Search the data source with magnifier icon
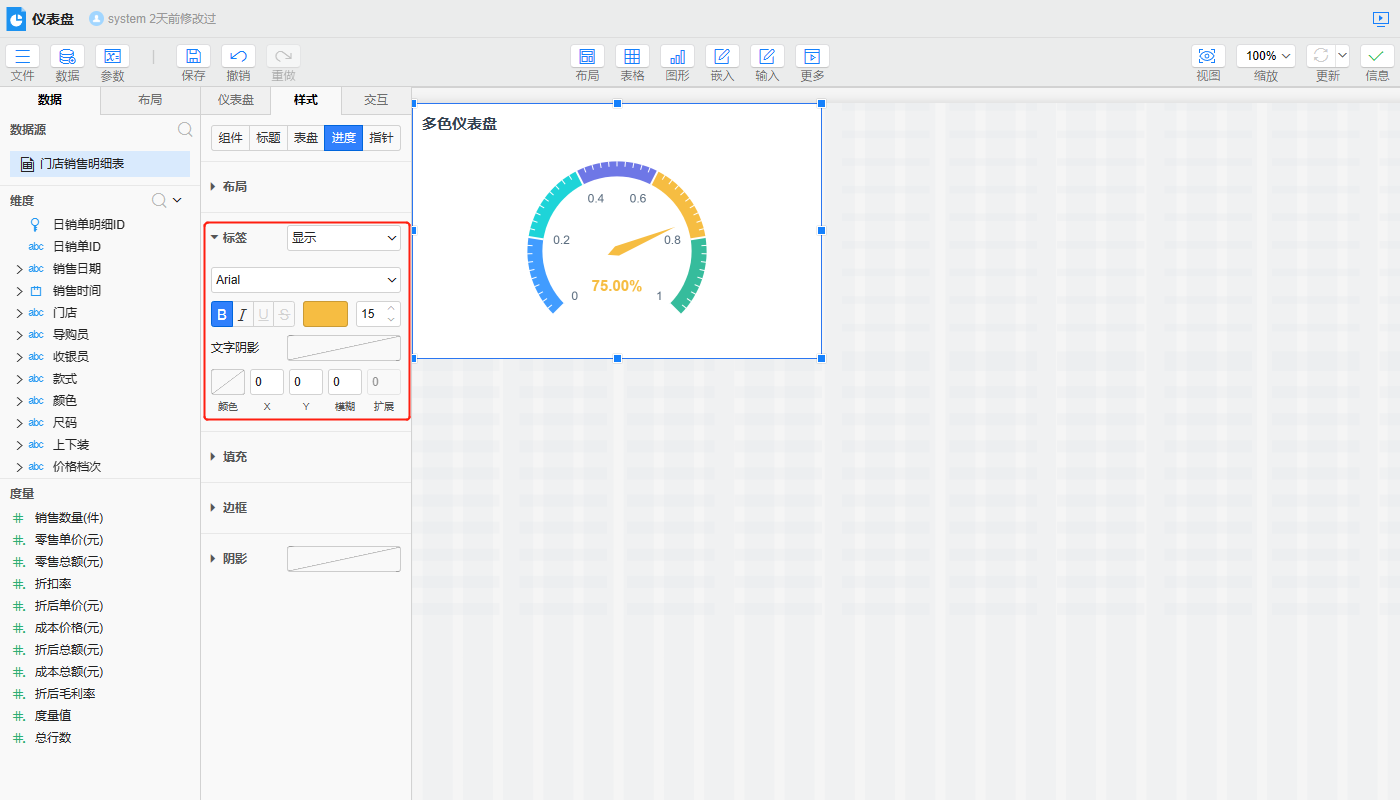 [x=185, y=129]
